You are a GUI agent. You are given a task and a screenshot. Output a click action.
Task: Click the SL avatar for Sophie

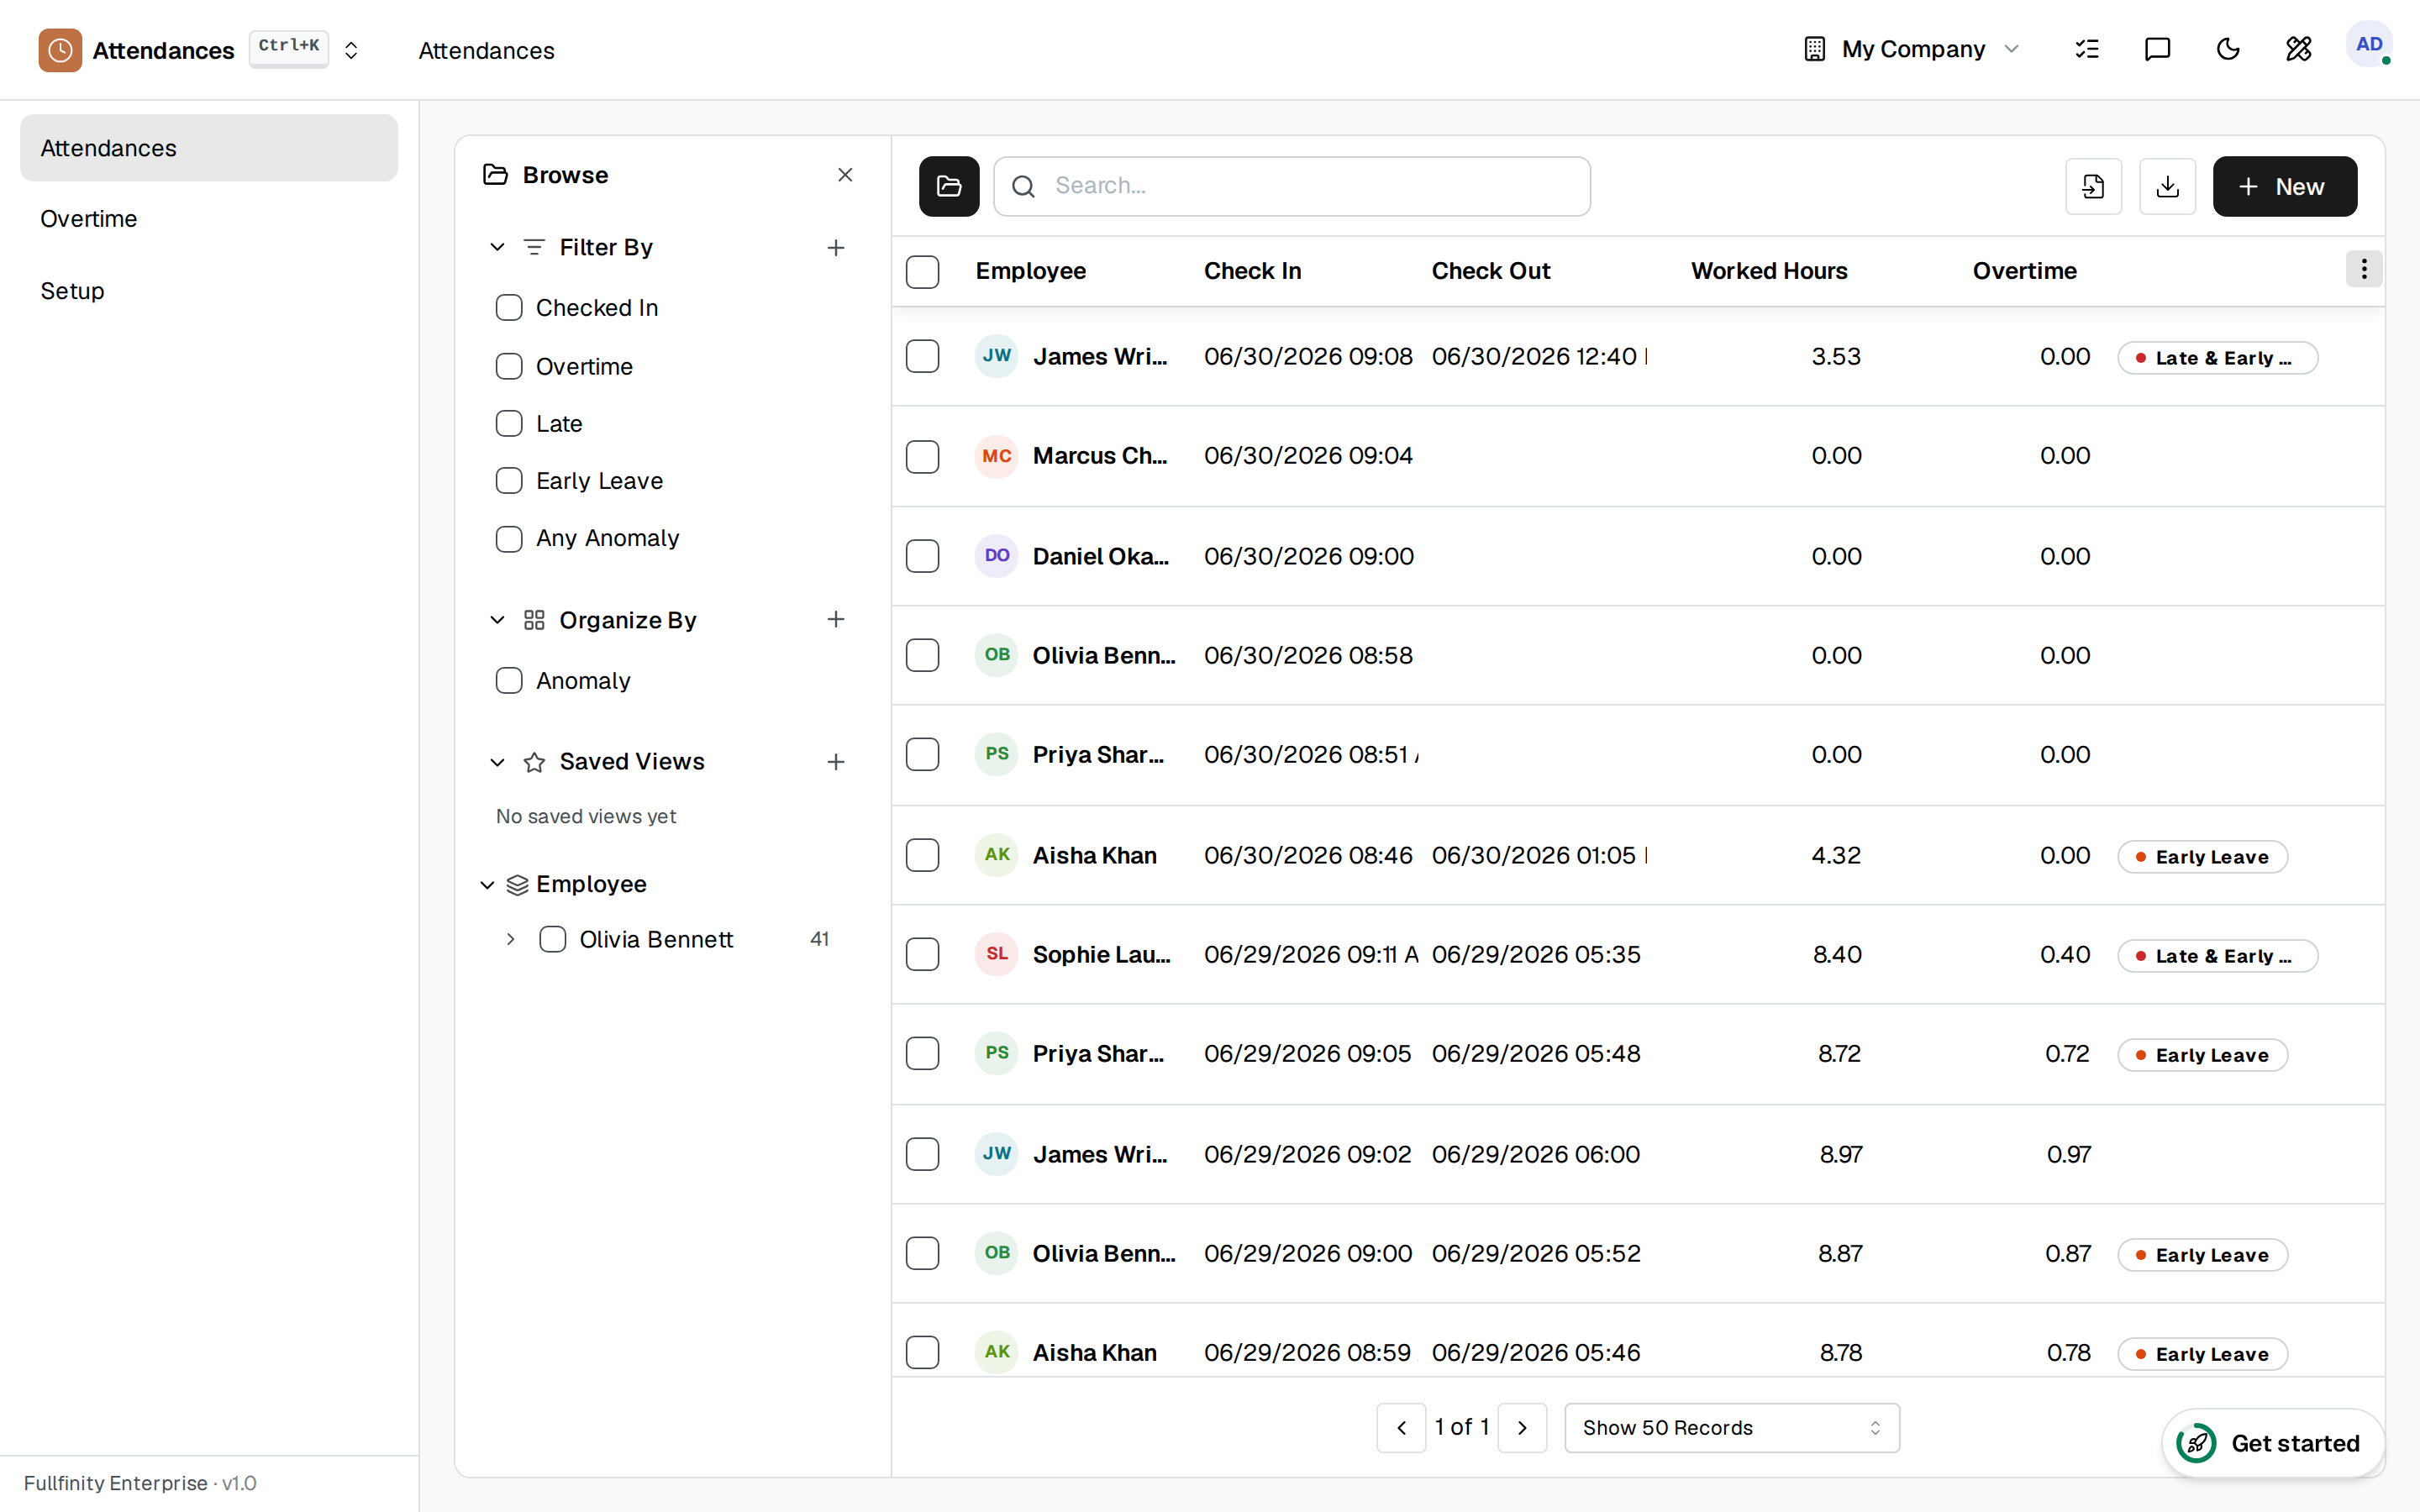(996, 954)
